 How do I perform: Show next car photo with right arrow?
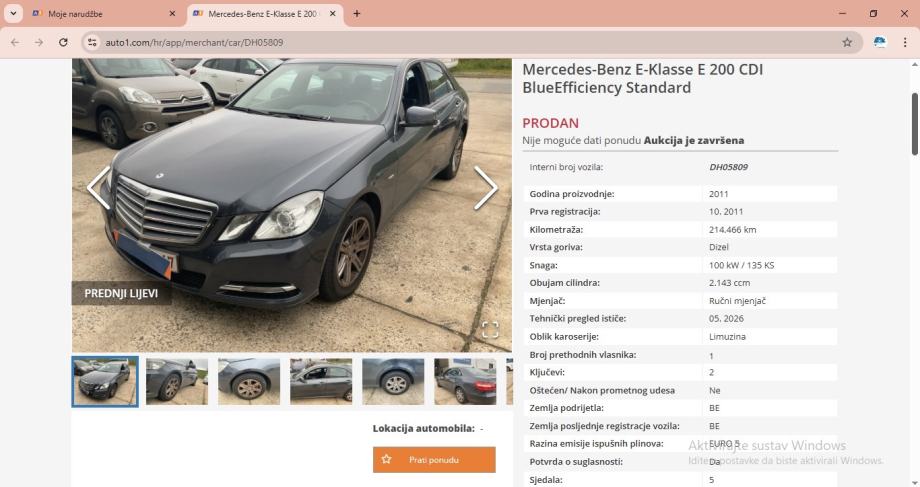pos(485,188)
